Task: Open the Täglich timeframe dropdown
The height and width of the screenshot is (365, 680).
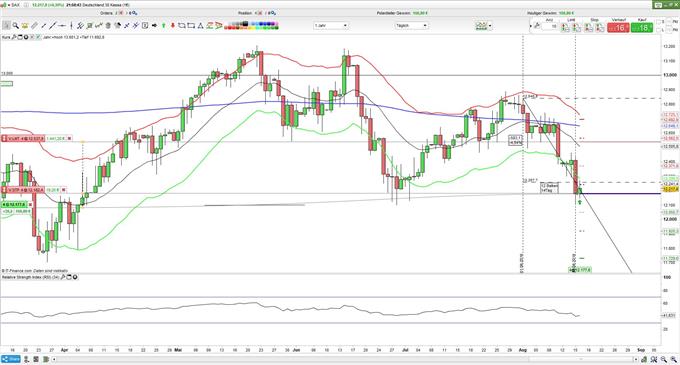Action: pos(411,26)
